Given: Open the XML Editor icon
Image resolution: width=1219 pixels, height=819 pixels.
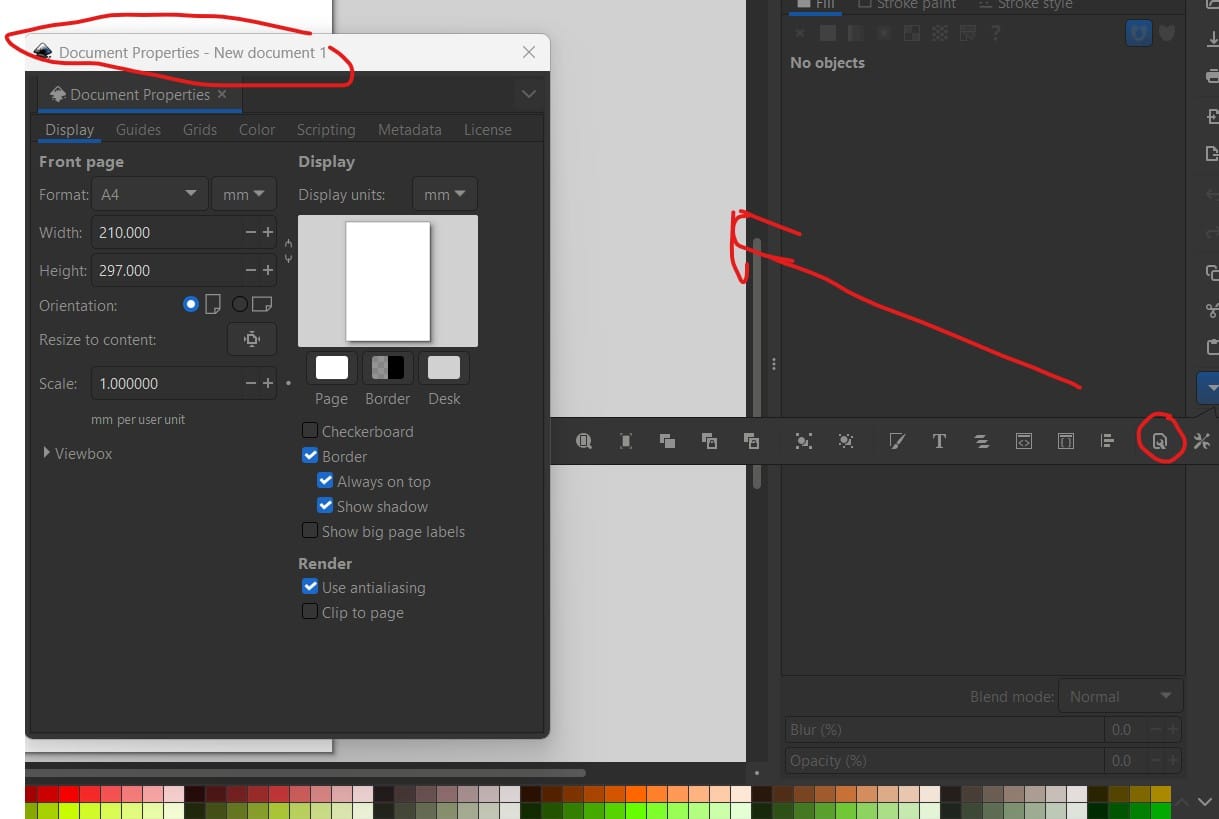Looking at the screenshot, I should pyautogui.click(x=1024, y=441).
